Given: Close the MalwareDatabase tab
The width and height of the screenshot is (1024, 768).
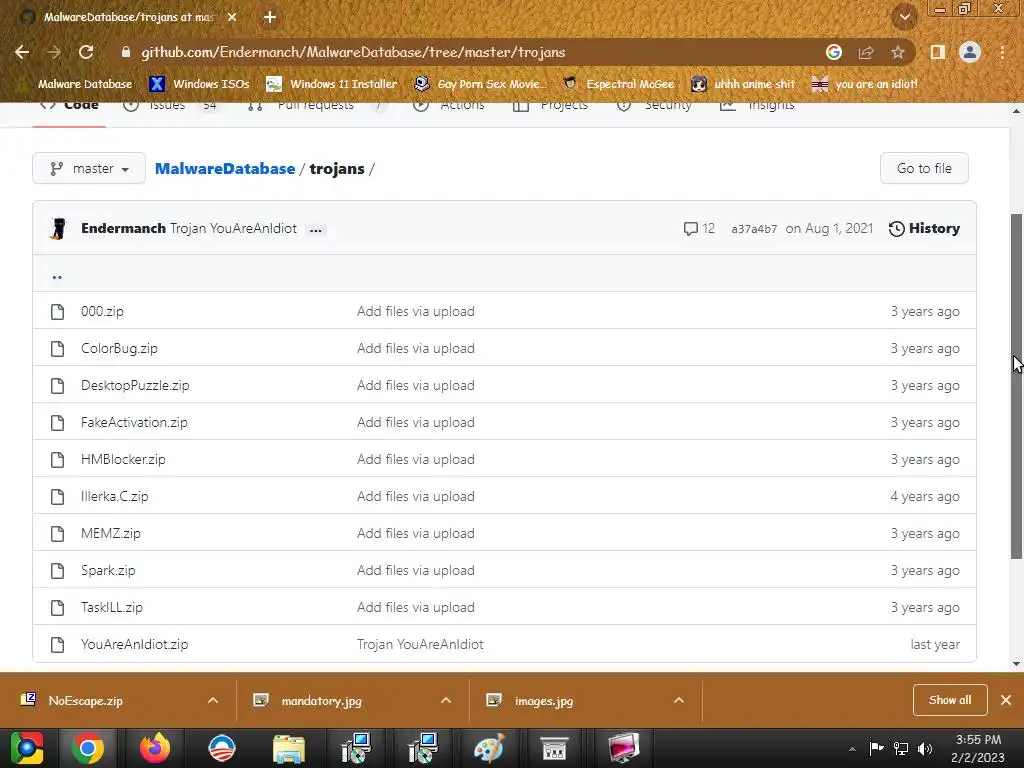Looking at the screenshot, I should [x=232, y=17].
